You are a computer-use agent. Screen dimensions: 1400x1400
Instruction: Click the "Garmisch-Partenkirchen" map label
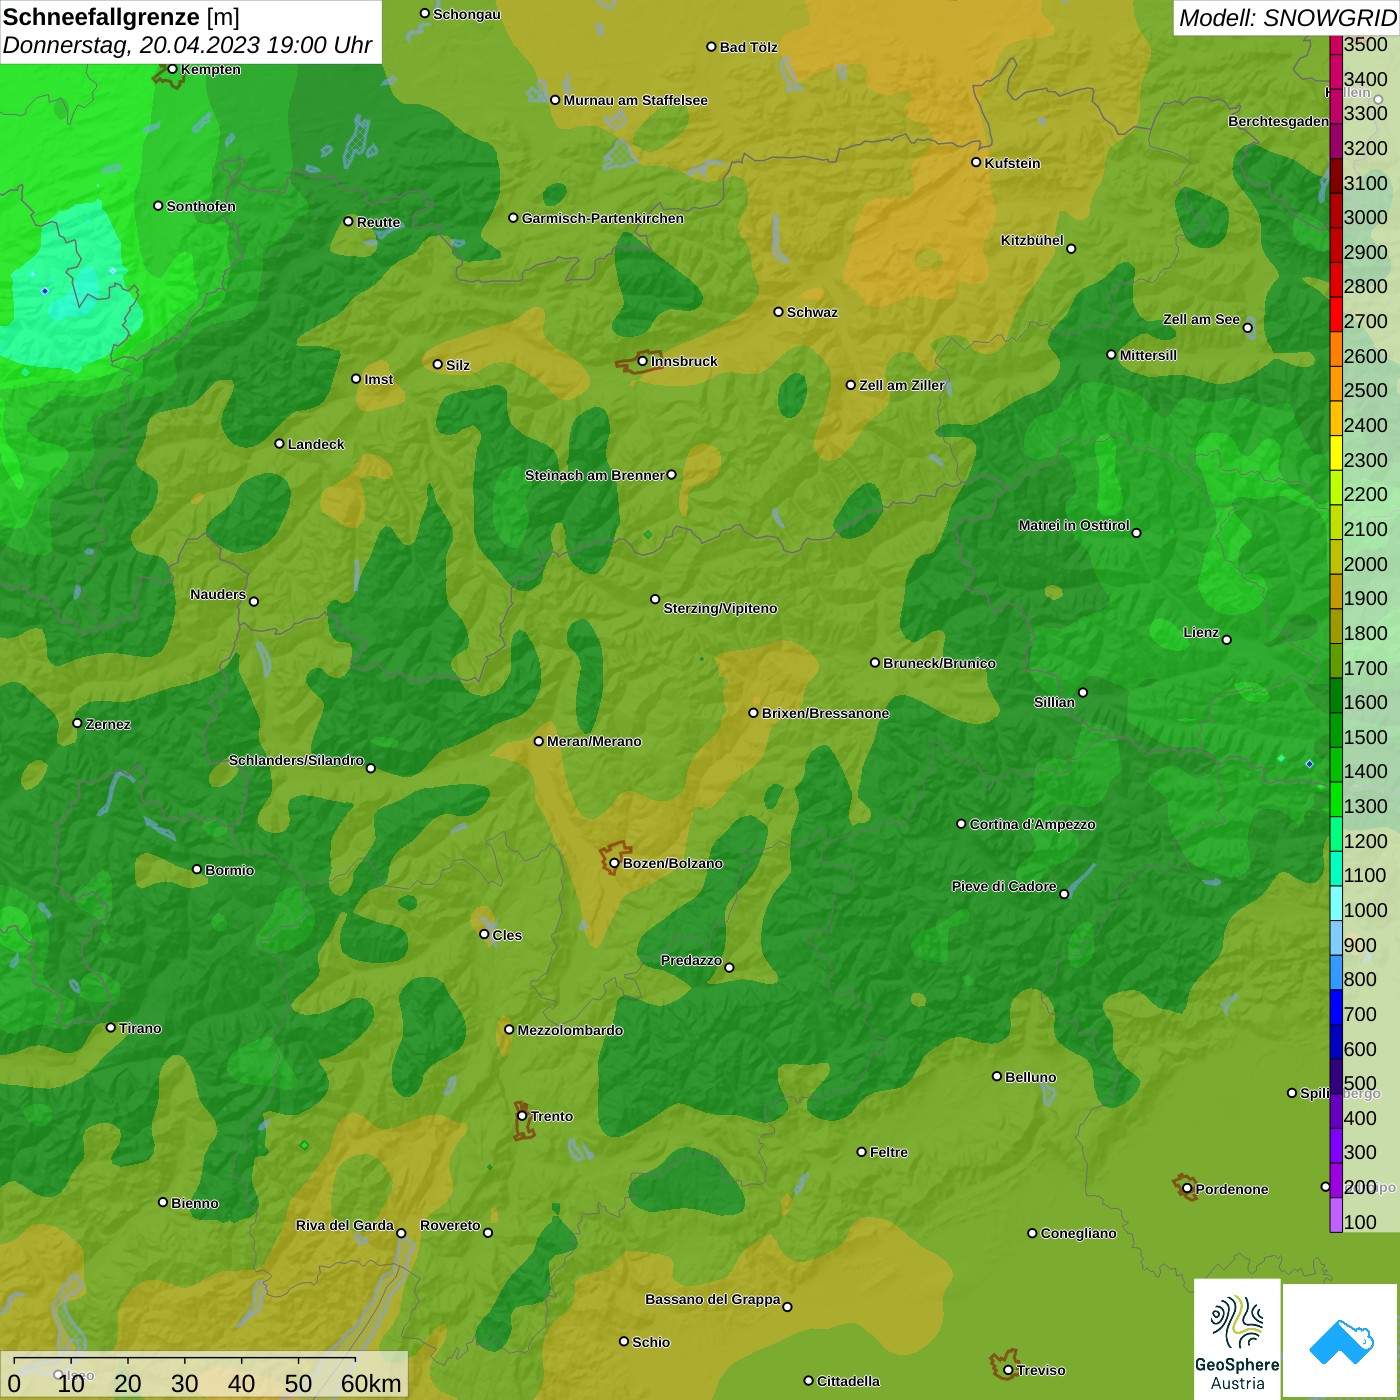603,218
